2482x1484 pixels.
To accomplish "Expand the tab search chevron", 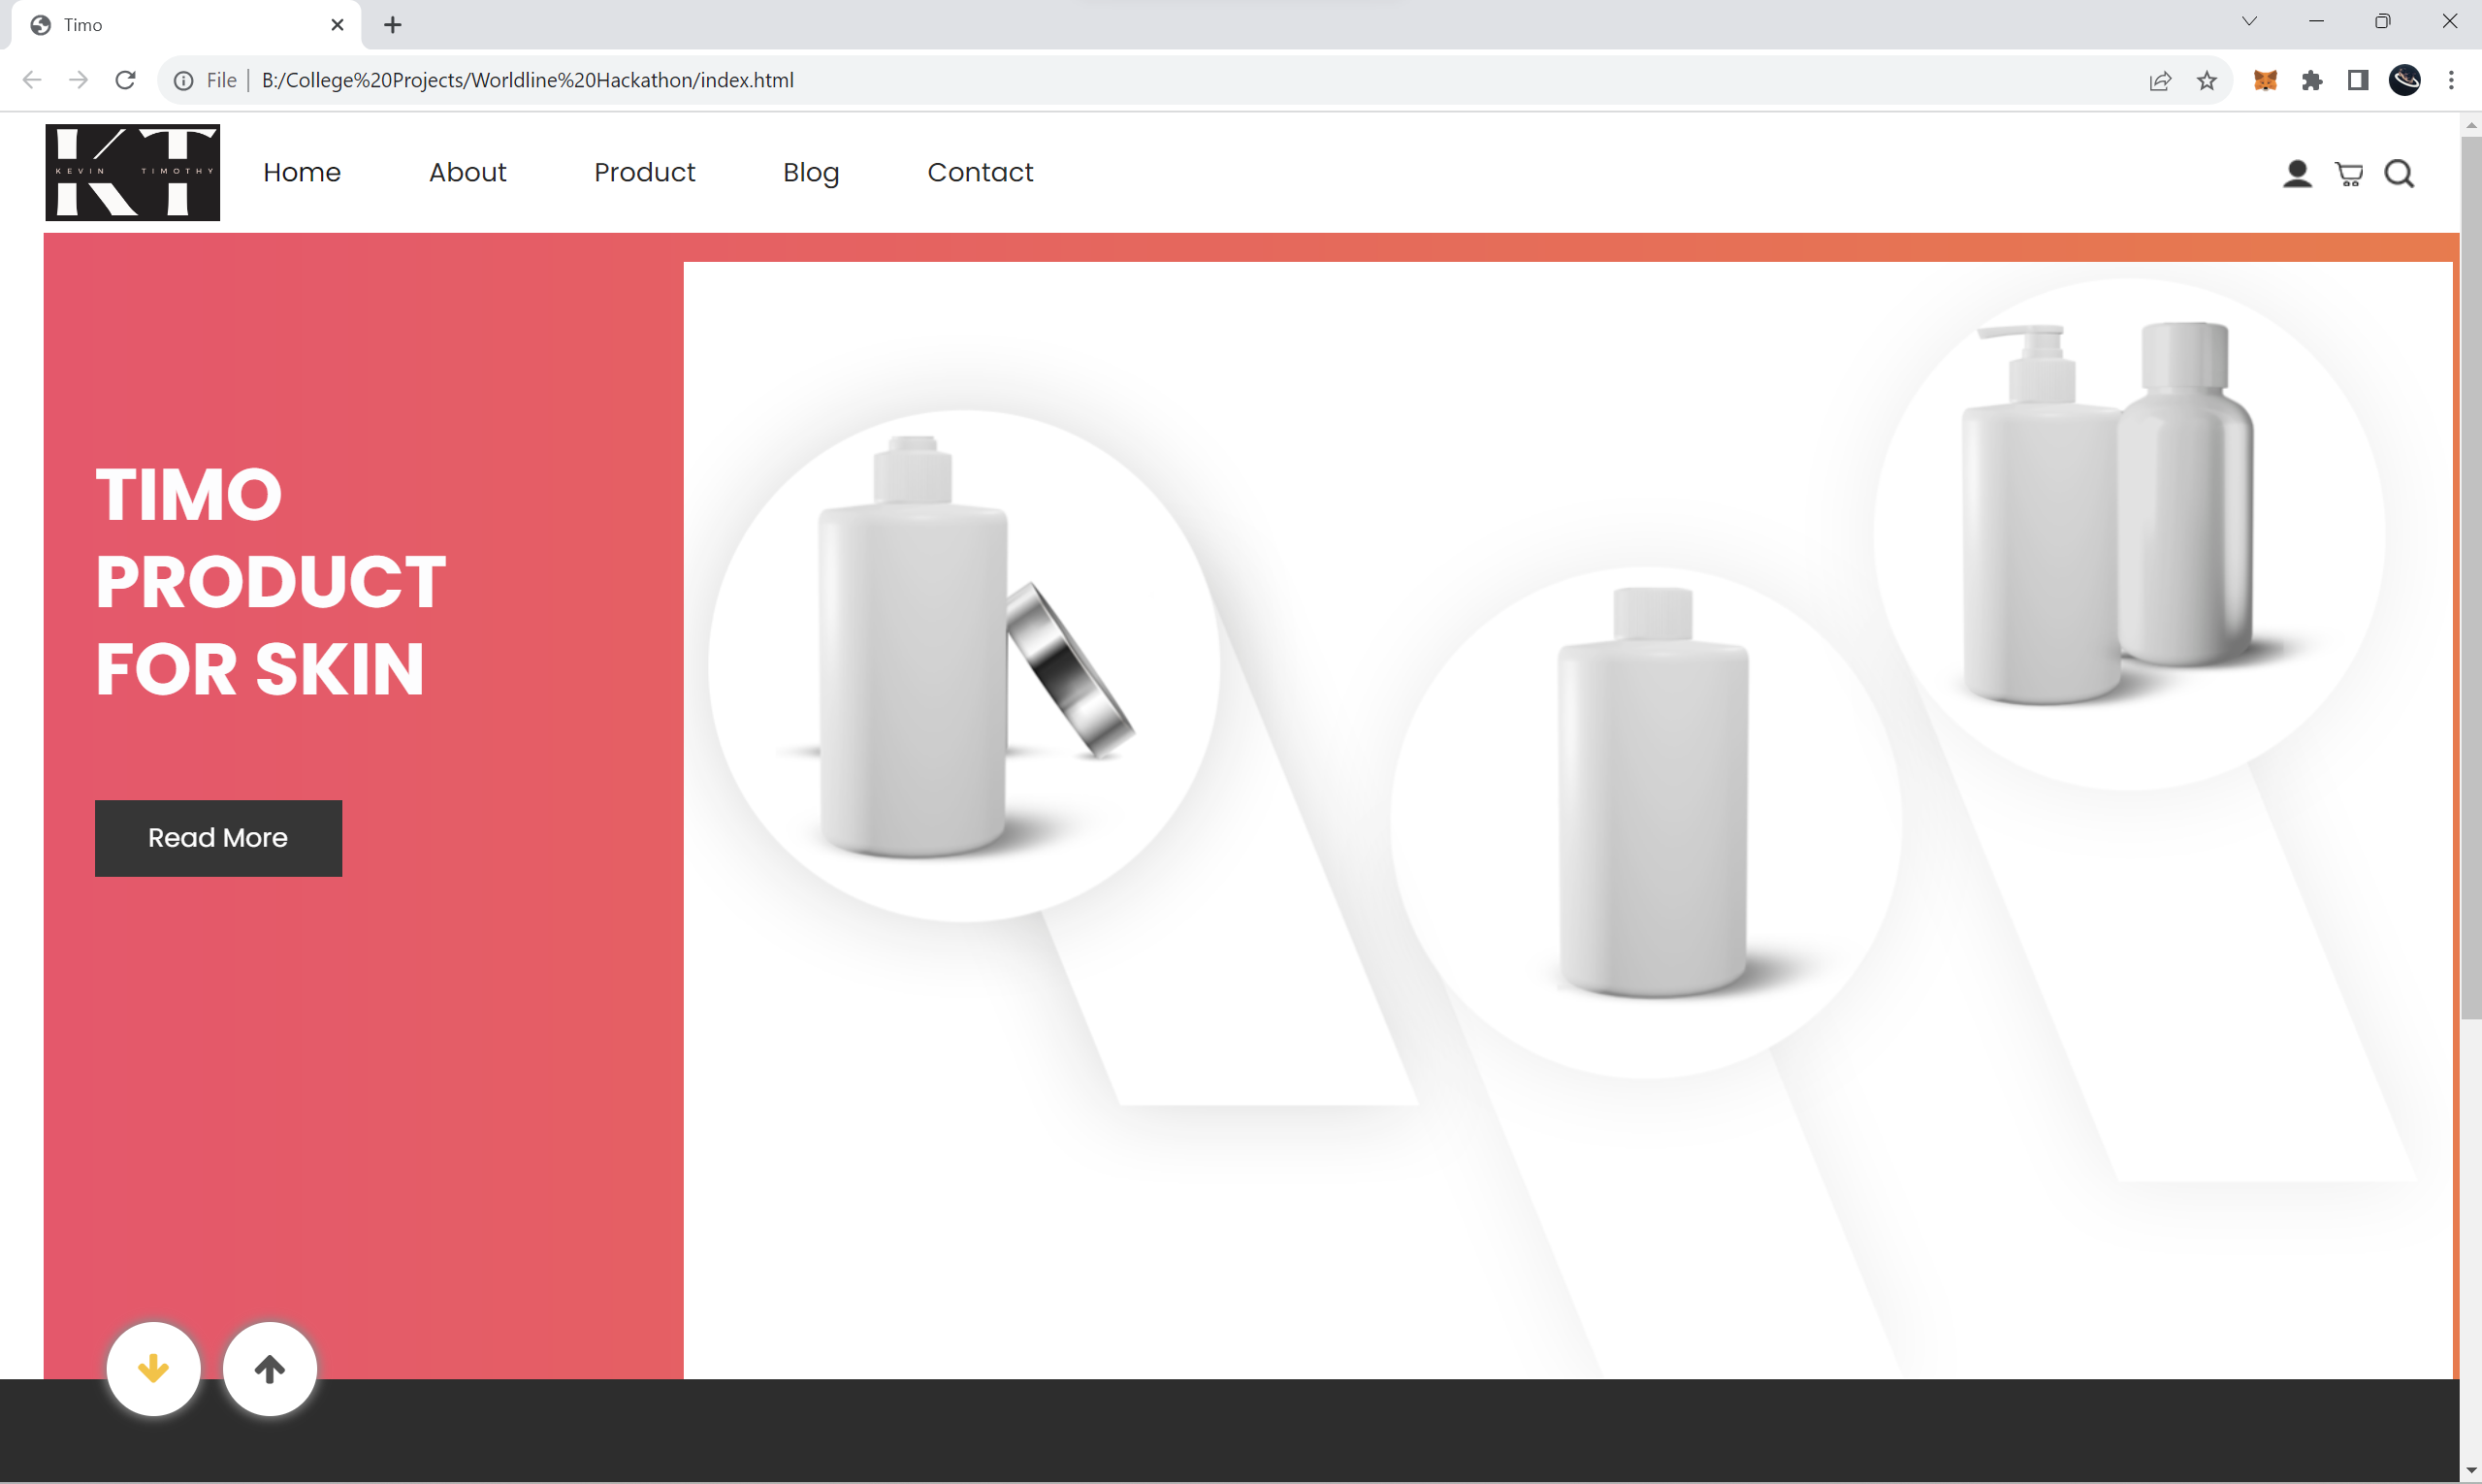I will (x=2249, y=21).
